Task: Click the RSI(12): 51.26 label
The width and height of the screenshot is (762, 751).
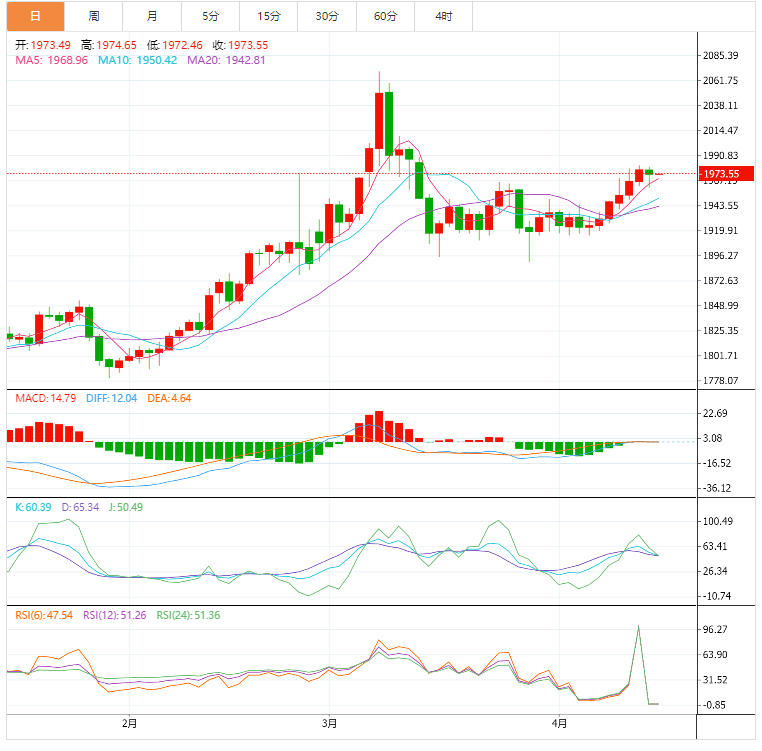Action: point(115,615)
